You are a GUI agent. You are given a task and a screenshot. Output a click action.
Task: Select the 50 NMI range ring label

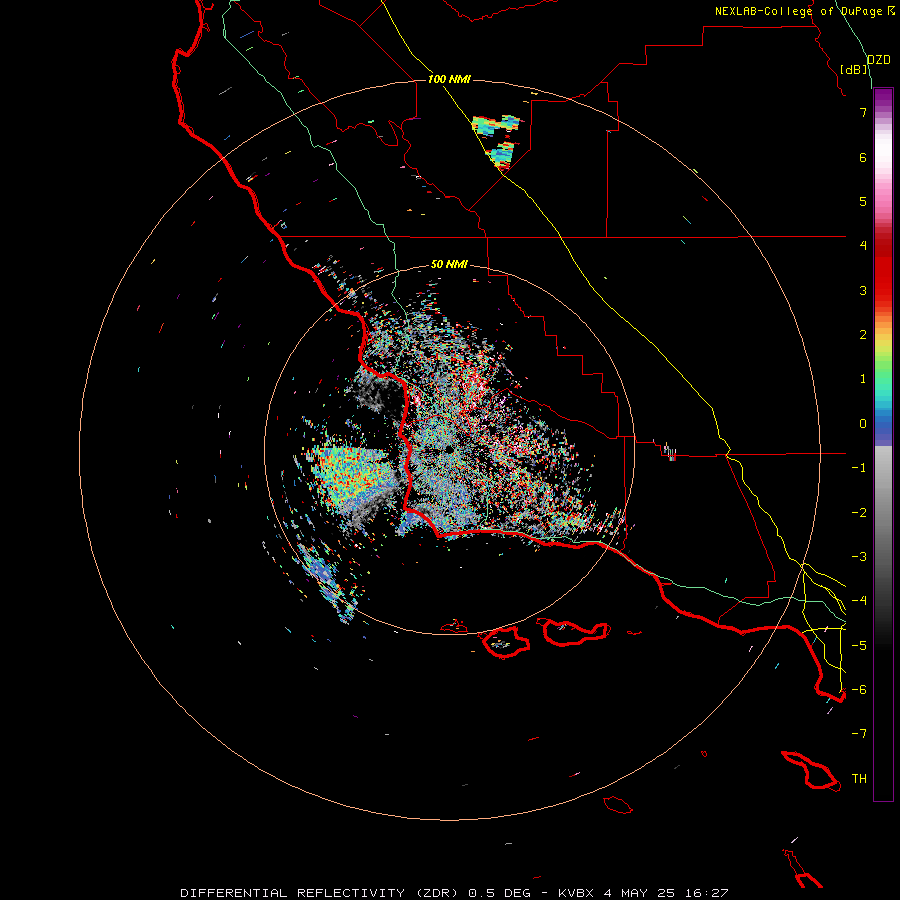tap(449, 265)
